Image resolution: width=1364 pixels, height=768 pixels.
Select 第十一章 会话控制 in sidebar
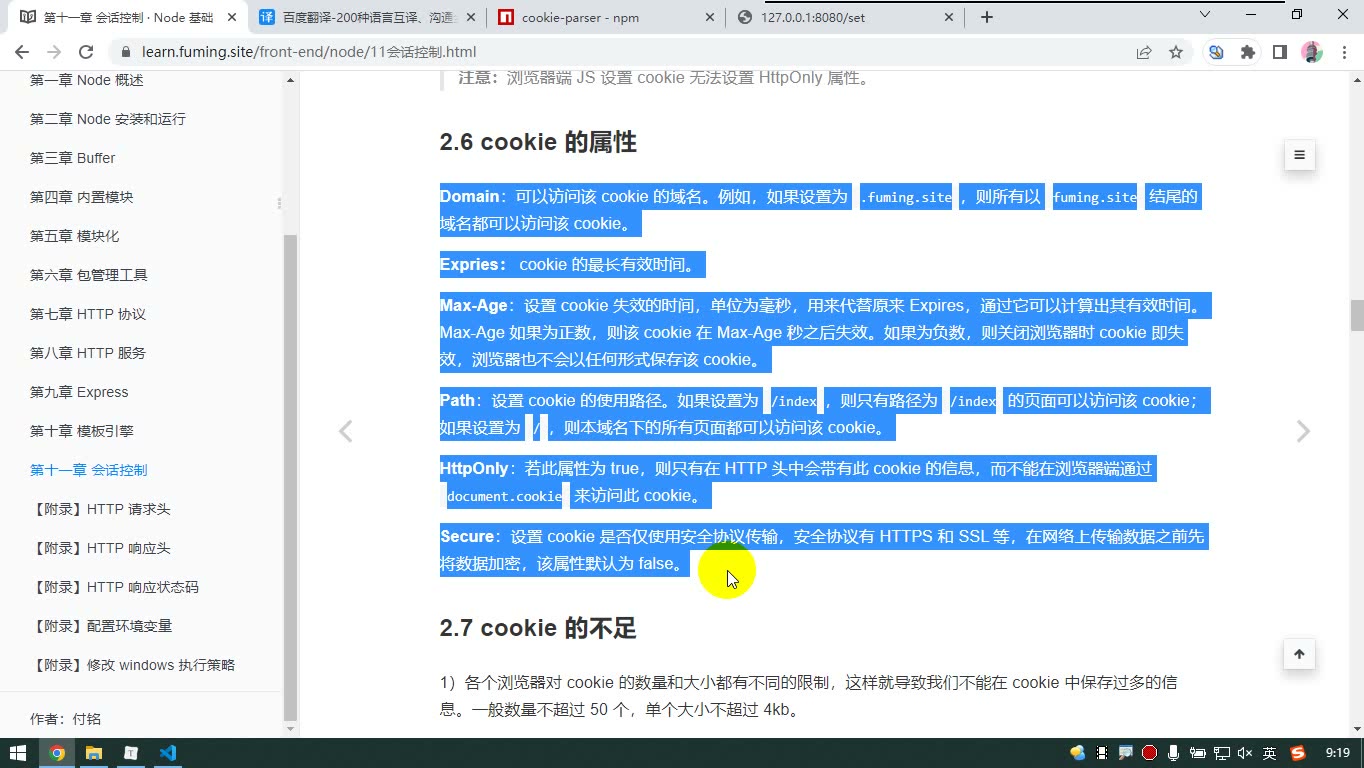pyautogui.click(x=88, y=470)
